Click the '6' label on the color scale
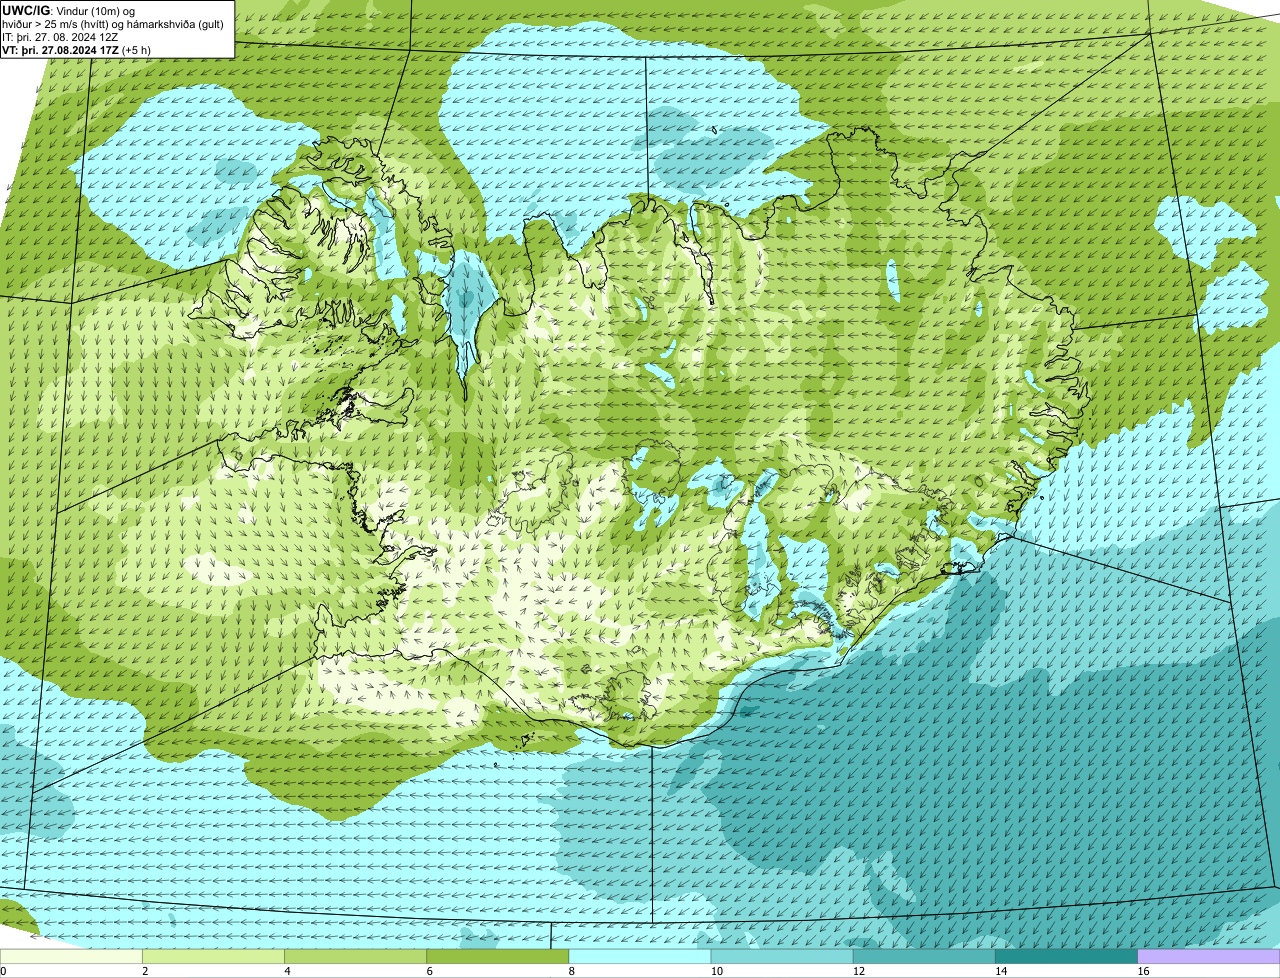Viewport: 1280px width, 978px height. click(x=429, y=971)
